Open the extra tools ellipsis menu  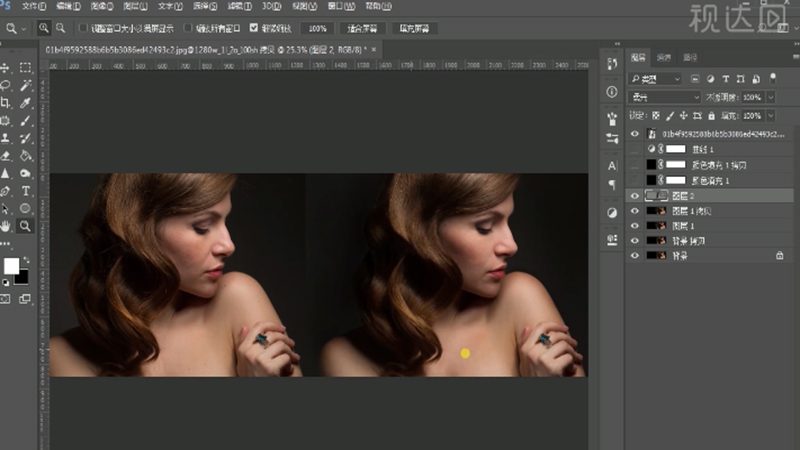(5, 244)
